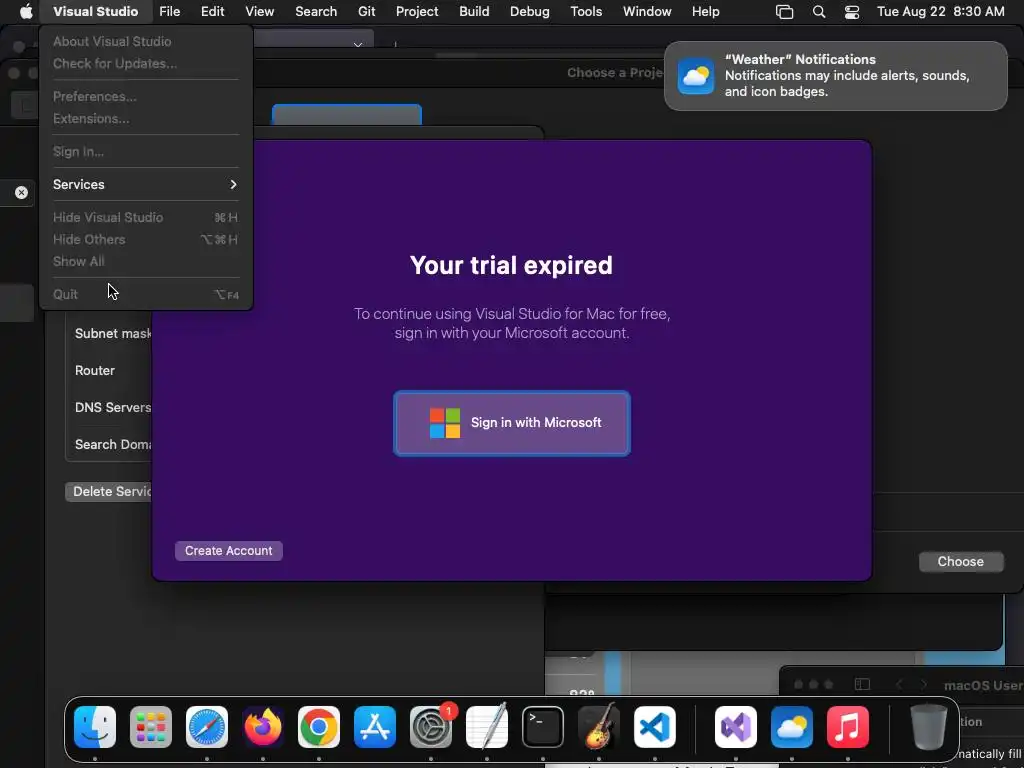This screenshot has width=1024, height=768.
Task: Open the Finder icon in the Dock
Action: 95,727
